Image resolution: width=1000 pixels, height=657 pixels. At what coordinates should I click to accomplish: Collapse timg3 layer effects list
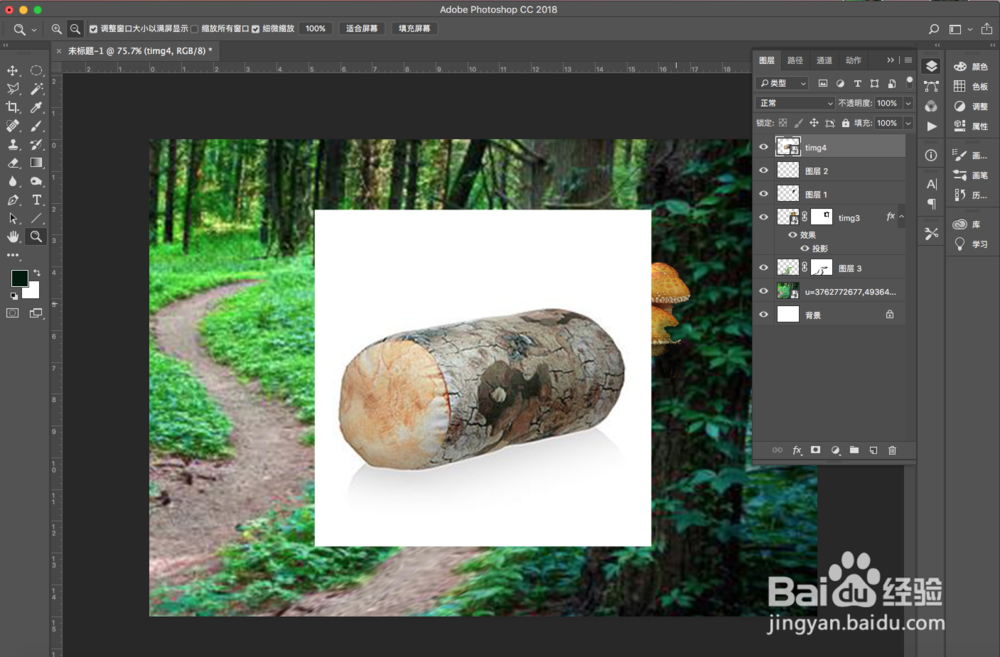point(902,217)
